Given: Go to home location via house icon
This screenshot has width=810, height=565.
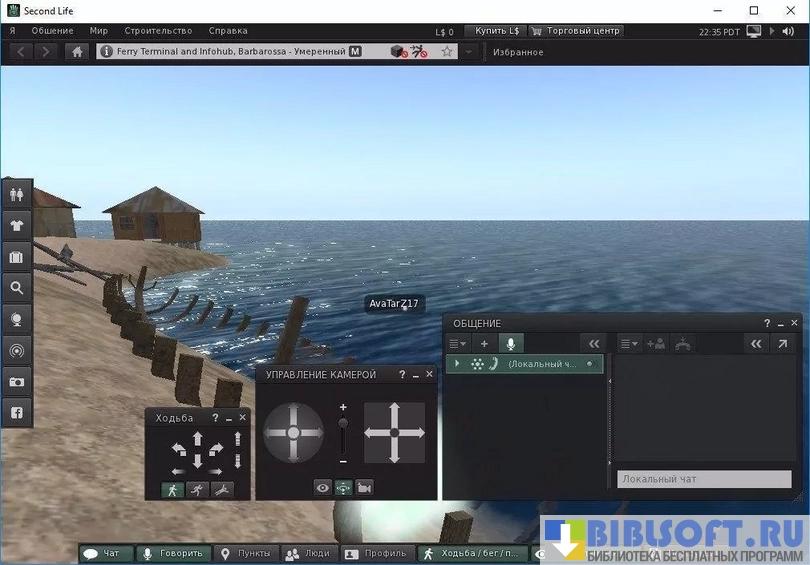Looking at the screenshot, I should [x=77, y=51].
